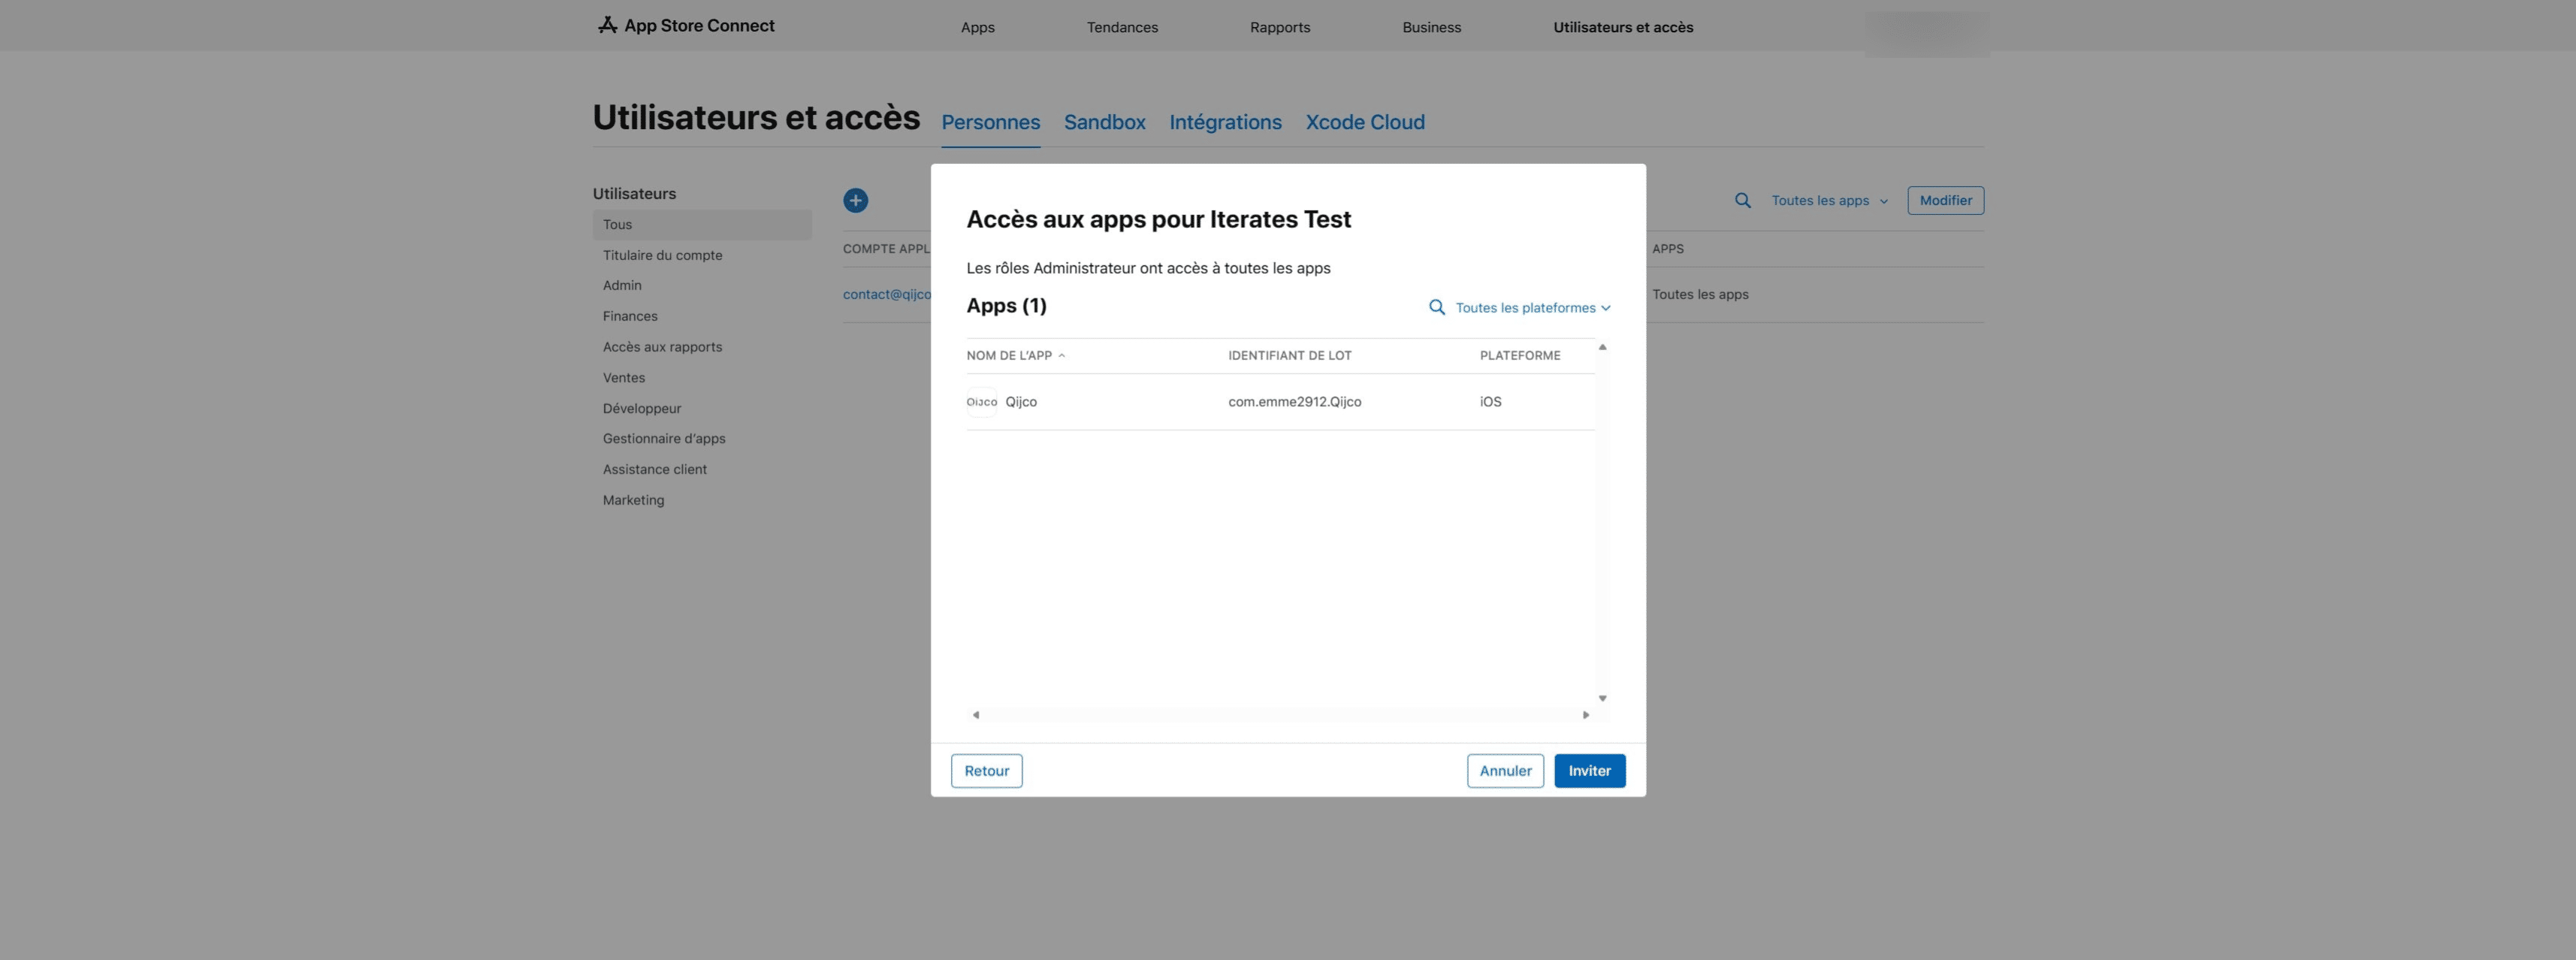Click the horizontal scroll left arrow

[x=975, y=714]
